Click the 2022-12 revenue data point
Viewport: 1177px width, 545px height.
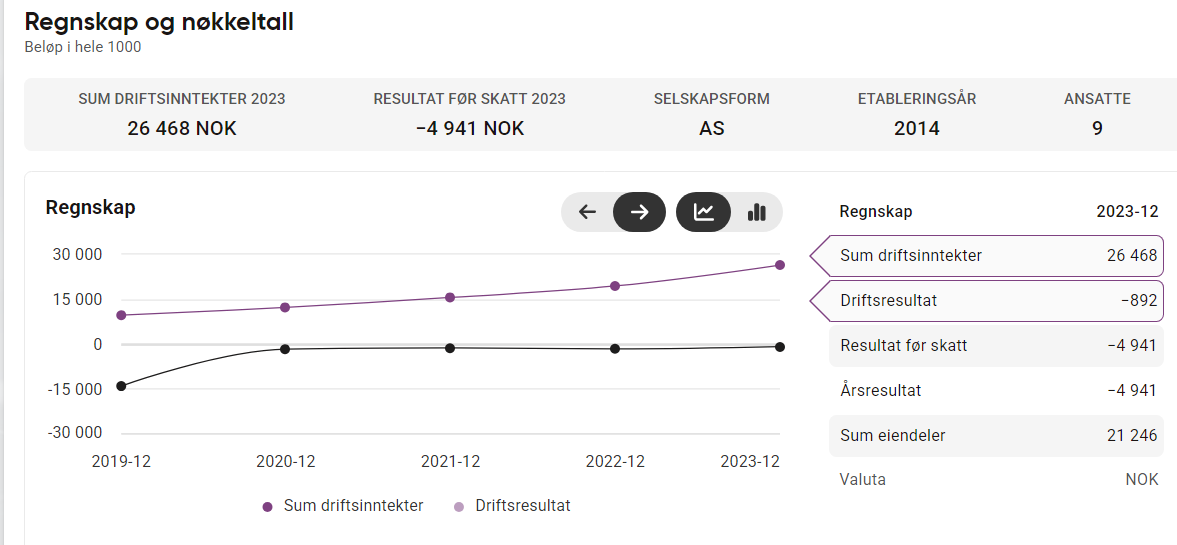pos(615,286)
